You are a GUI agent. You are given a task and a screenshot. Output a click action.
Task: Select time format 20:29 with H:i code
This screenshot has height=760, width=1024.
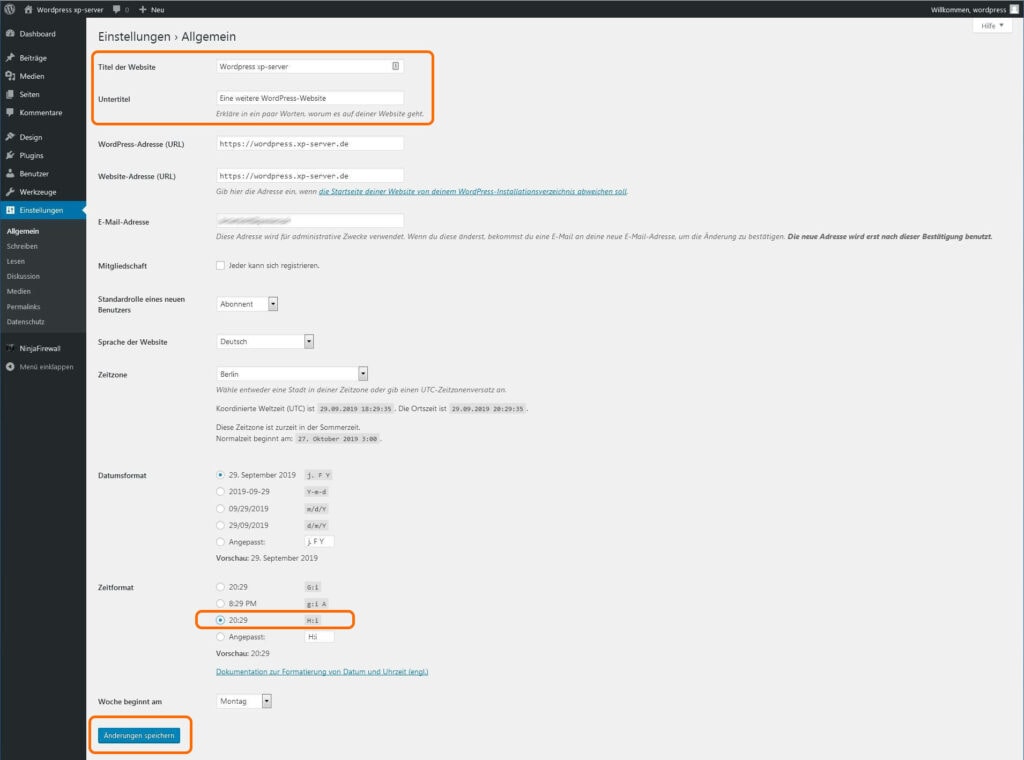click(220, 620)
